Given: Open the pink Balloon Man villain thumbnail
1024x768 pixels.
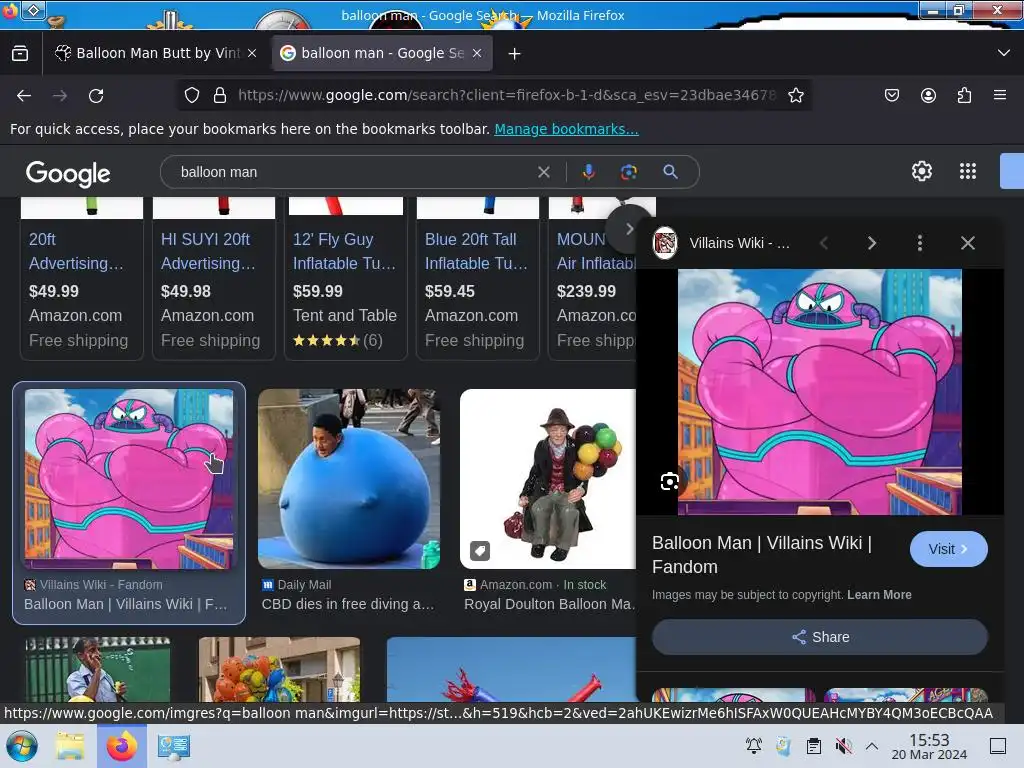Looking at the screenshot, I should [129, 479].
